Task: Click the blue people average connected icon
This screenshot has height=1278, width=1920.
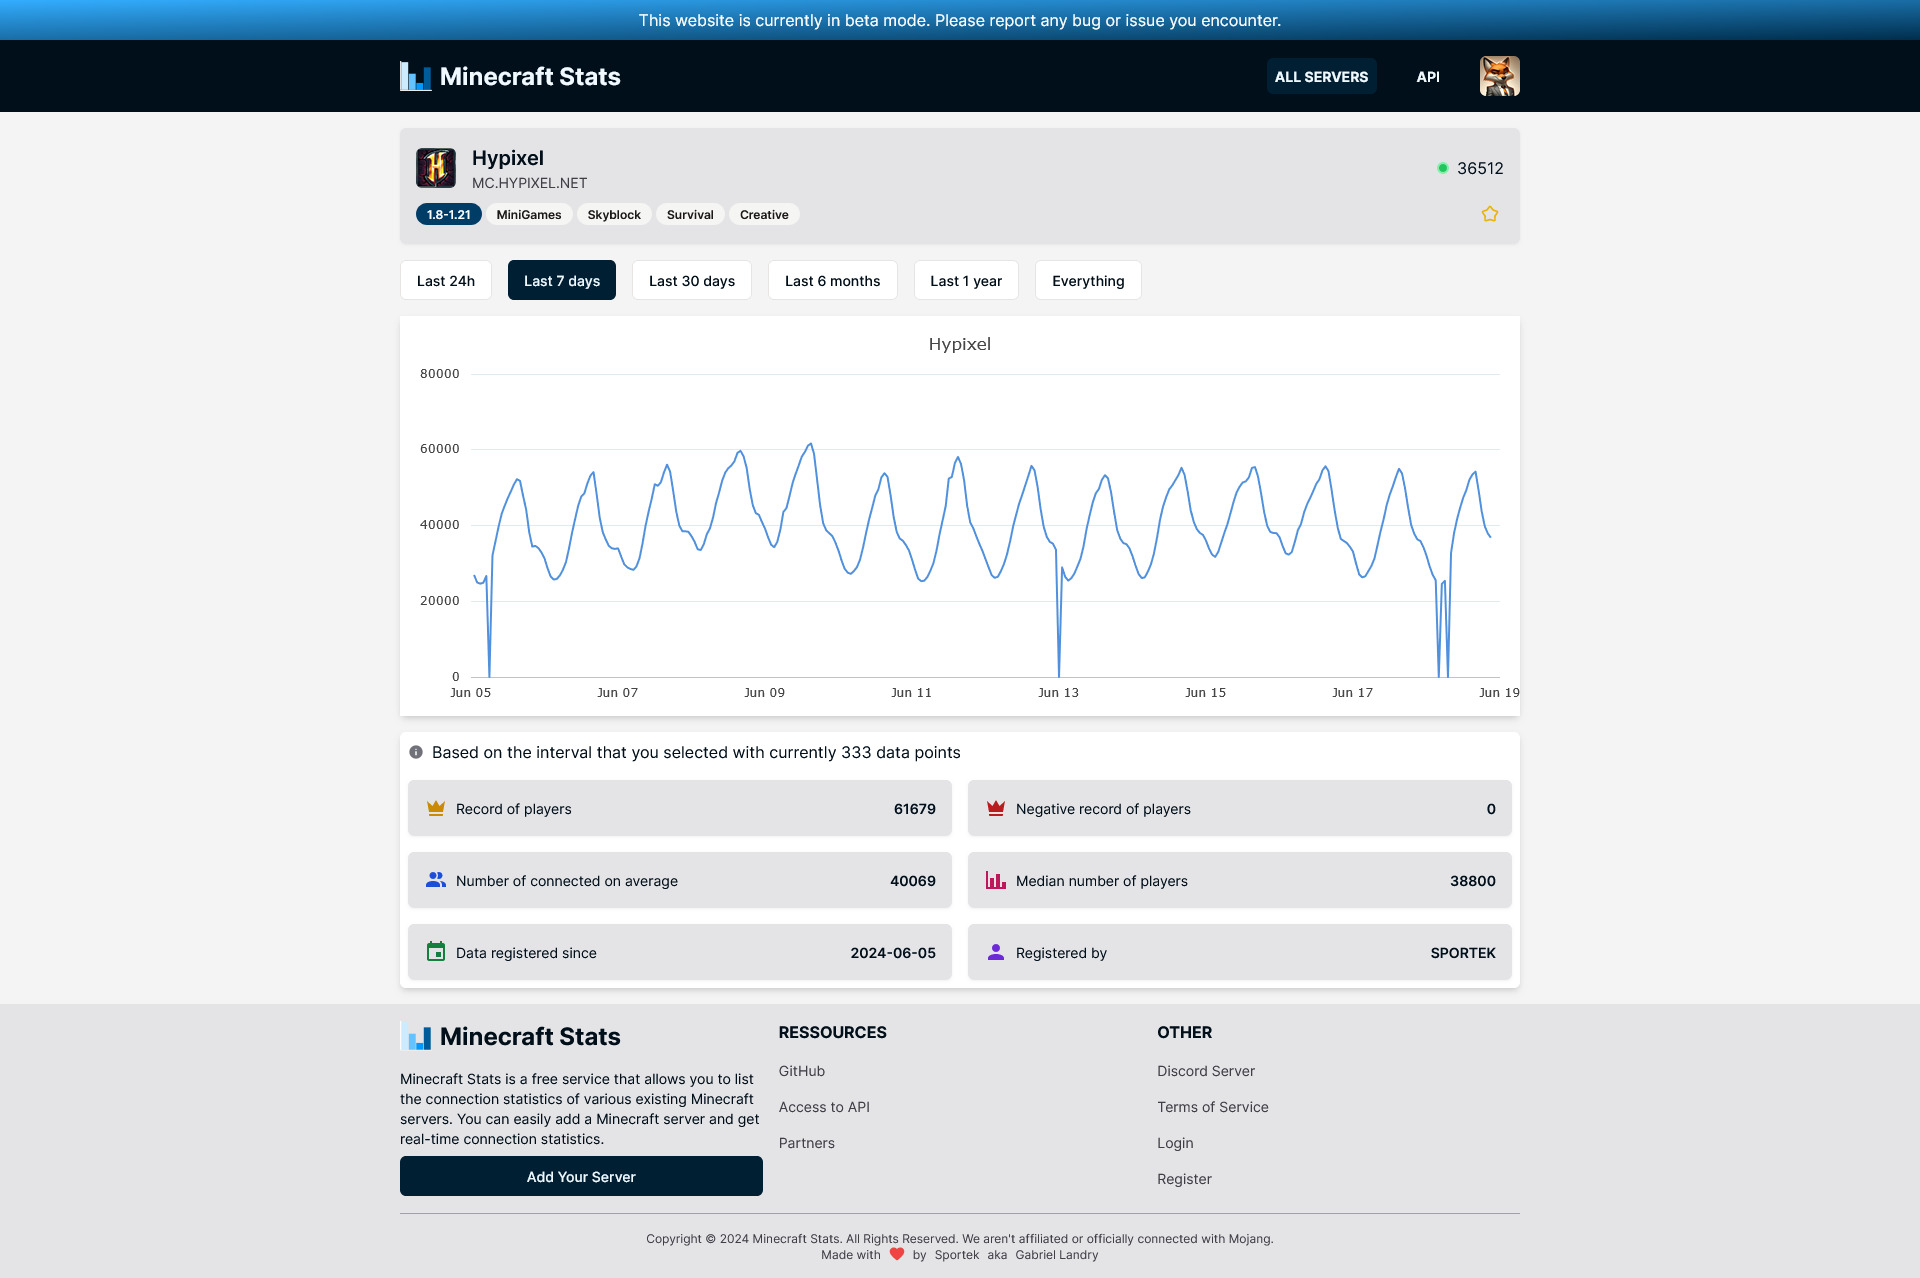Action: click(436, 880)
